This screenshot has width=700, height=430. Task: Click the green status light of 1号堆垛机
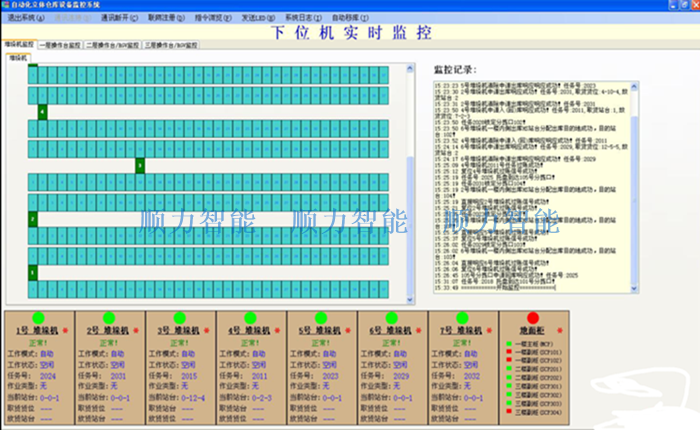tap(38, 318)
